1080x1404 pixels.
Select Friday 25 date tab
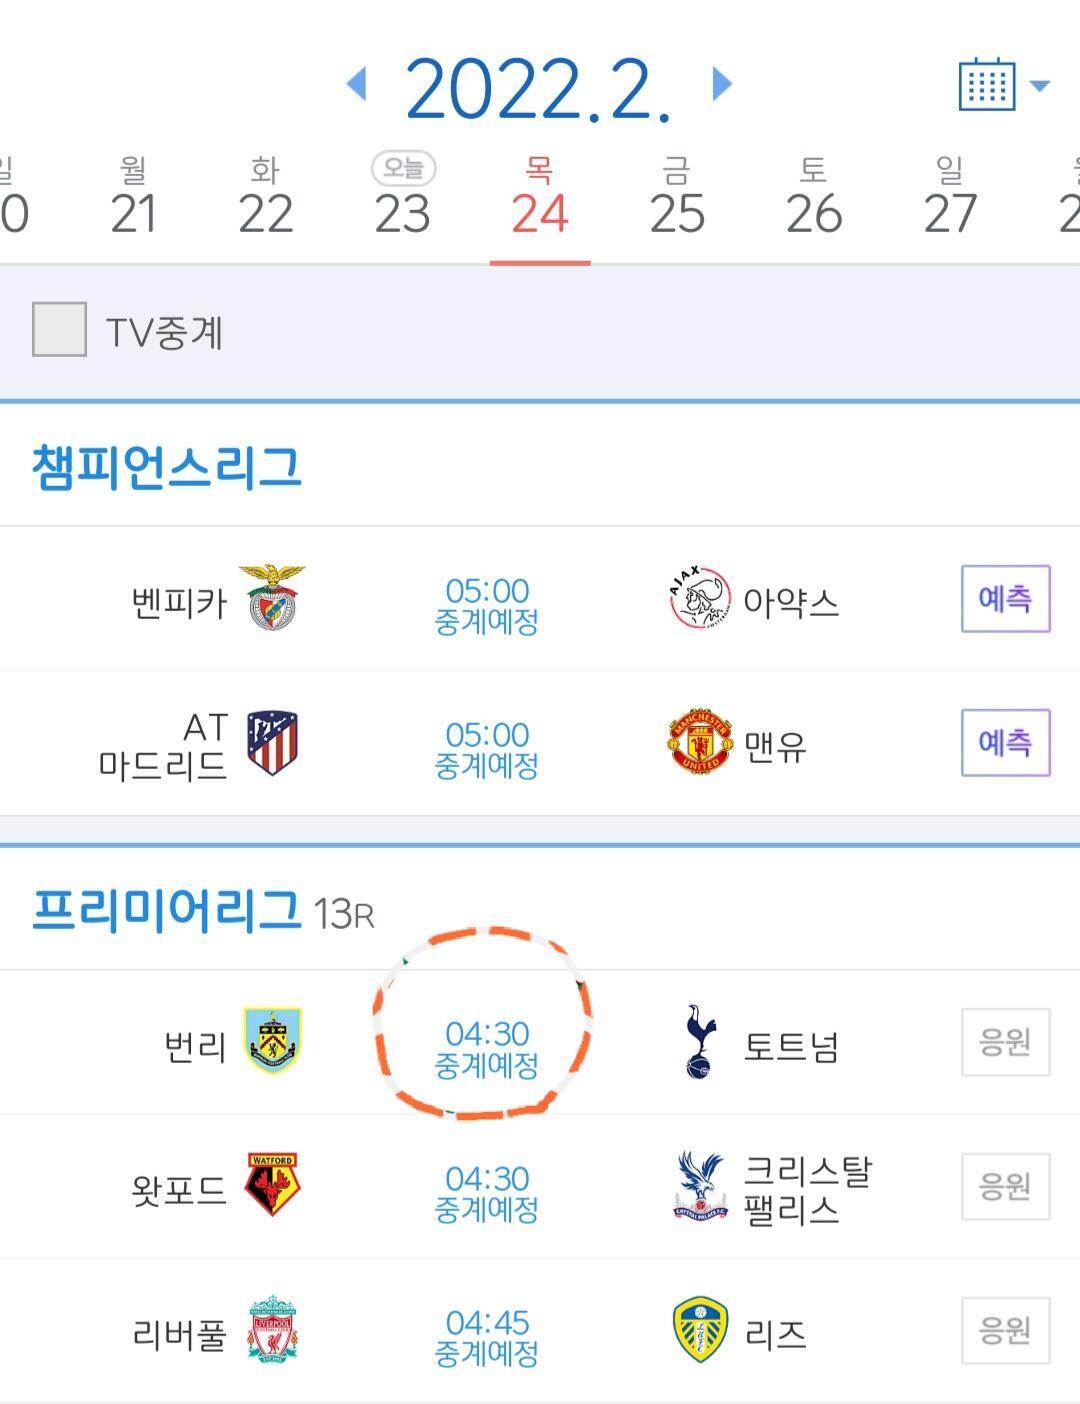point(677,198)
